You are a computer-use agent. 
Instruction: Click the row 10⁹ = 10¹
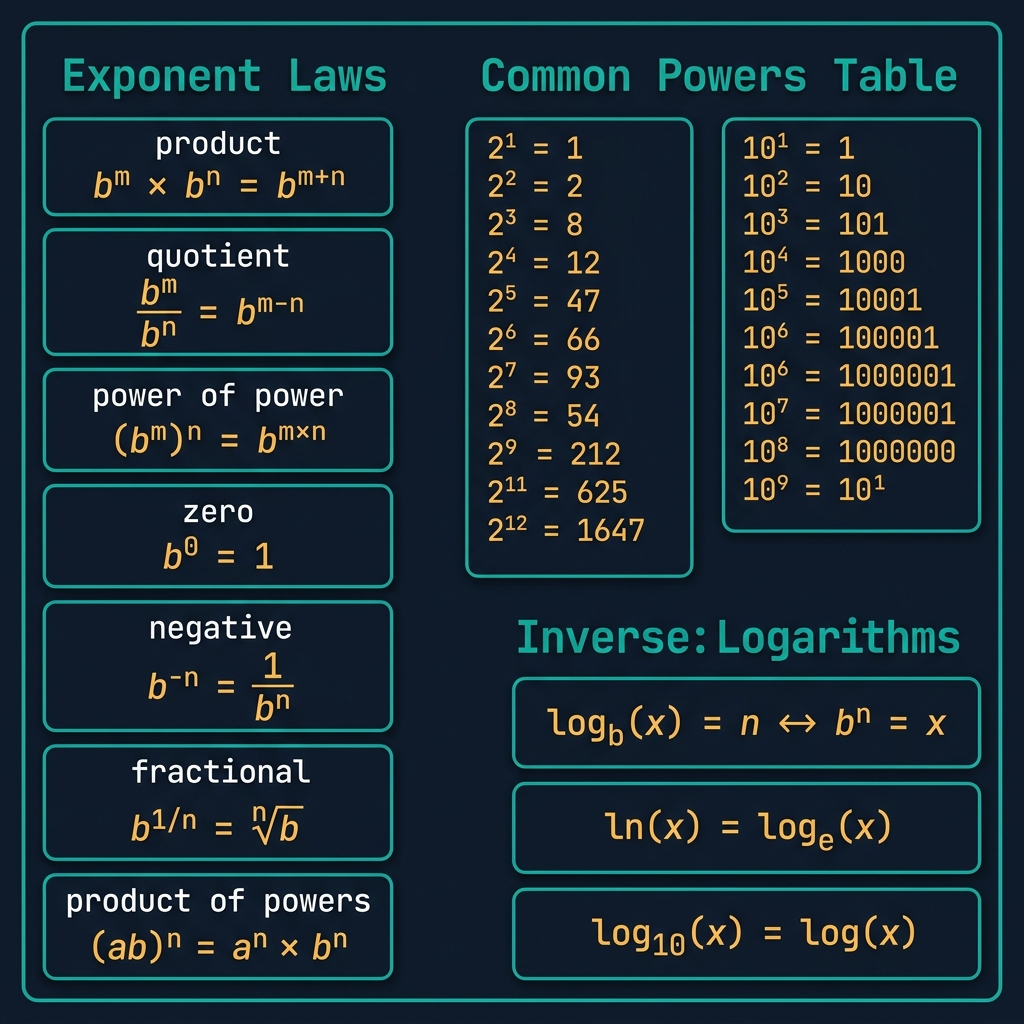[814, 489]
